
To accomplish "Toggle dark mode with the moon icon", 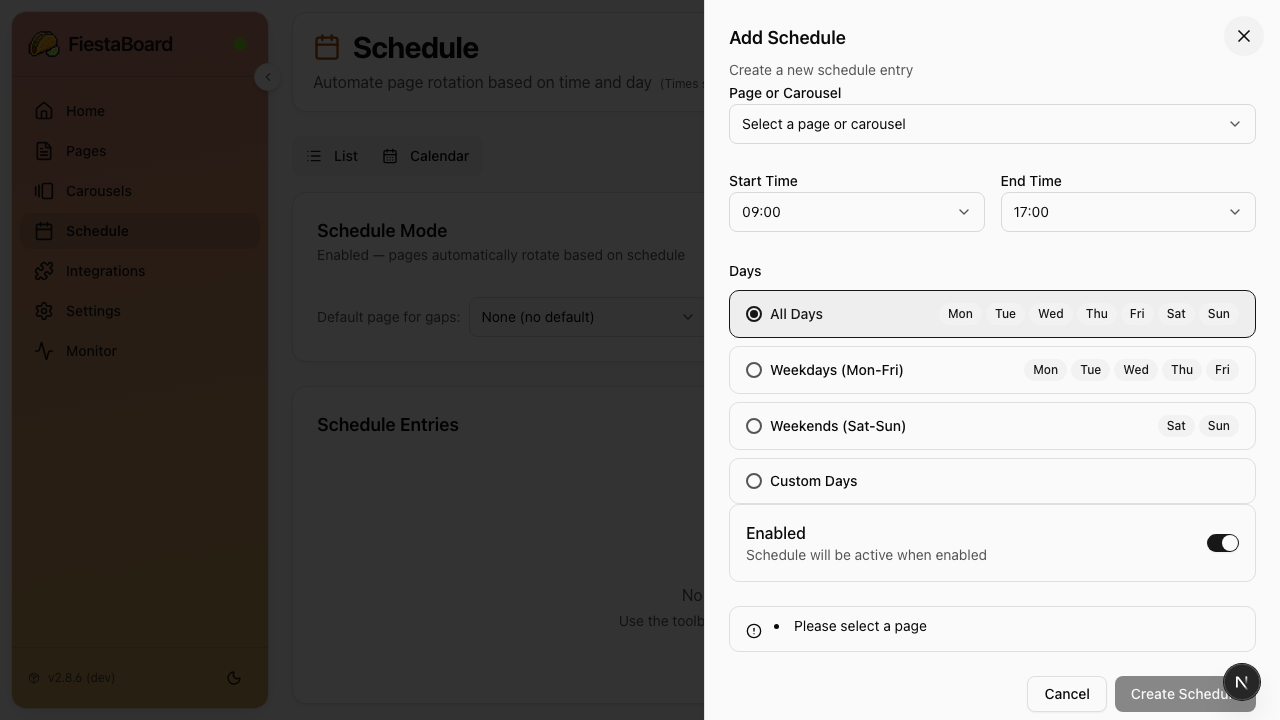I will (234, 678).
